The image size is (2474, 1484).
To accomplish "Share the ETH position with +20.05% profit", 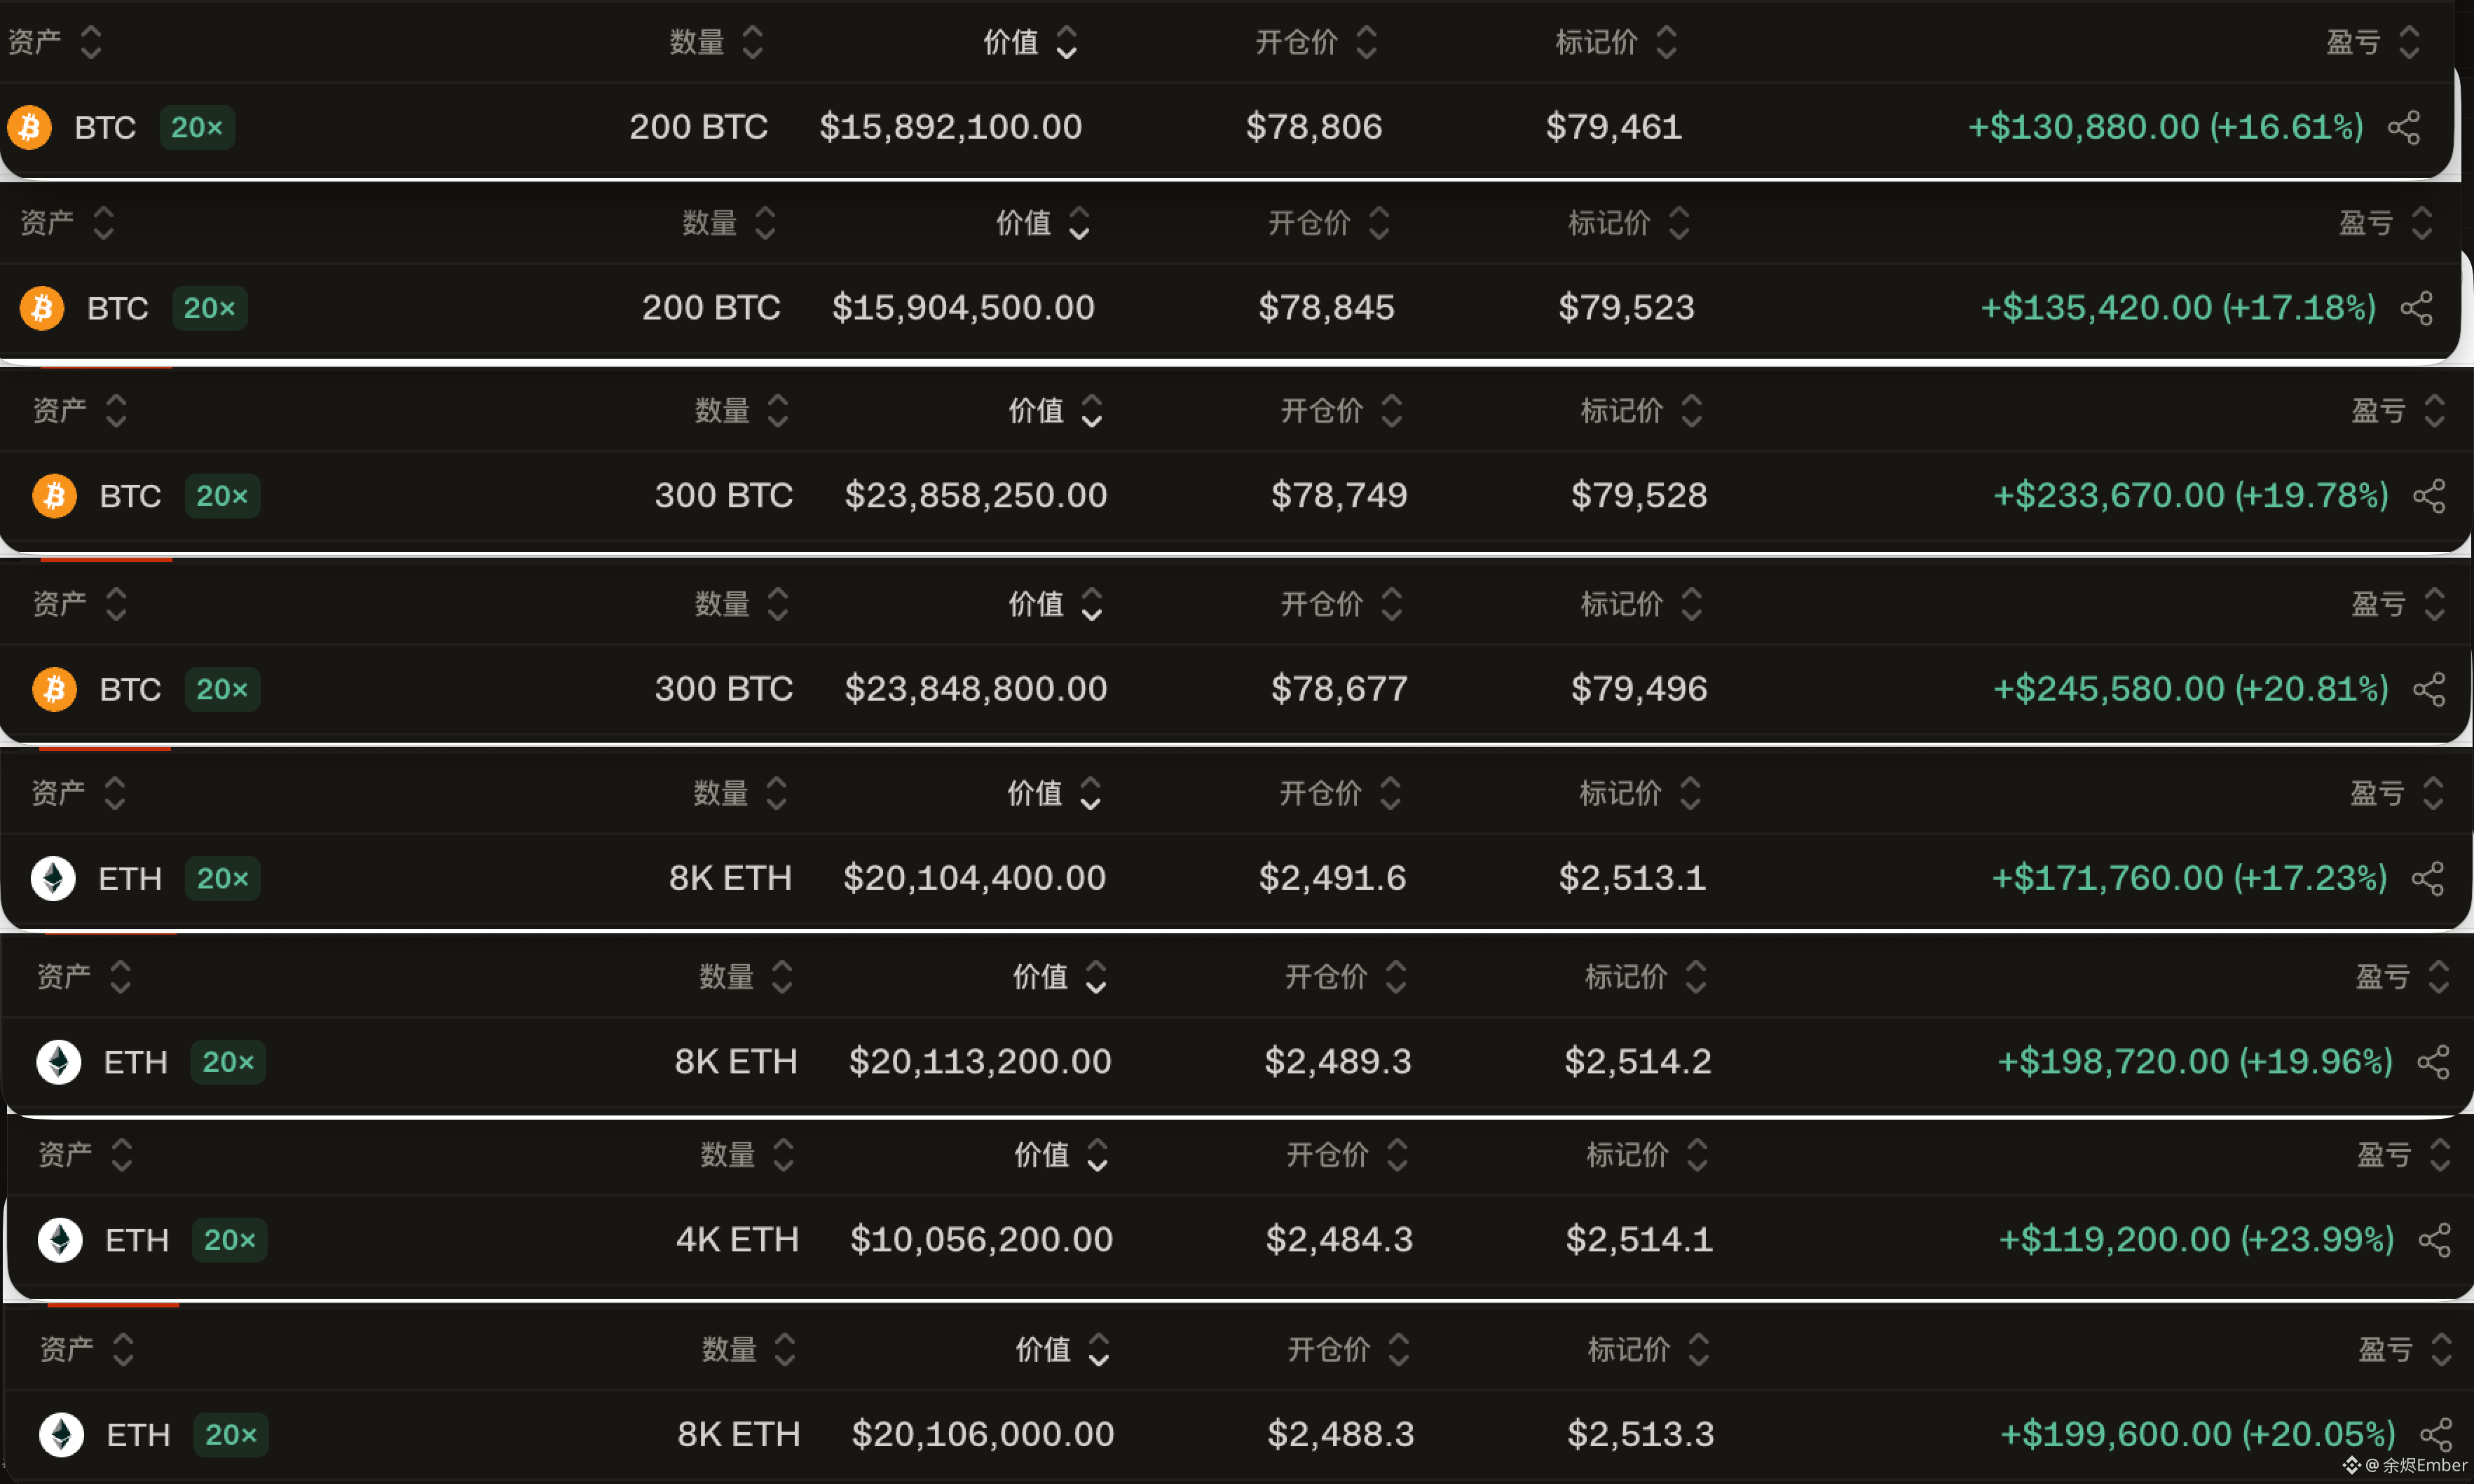I will [2435, 1434].
